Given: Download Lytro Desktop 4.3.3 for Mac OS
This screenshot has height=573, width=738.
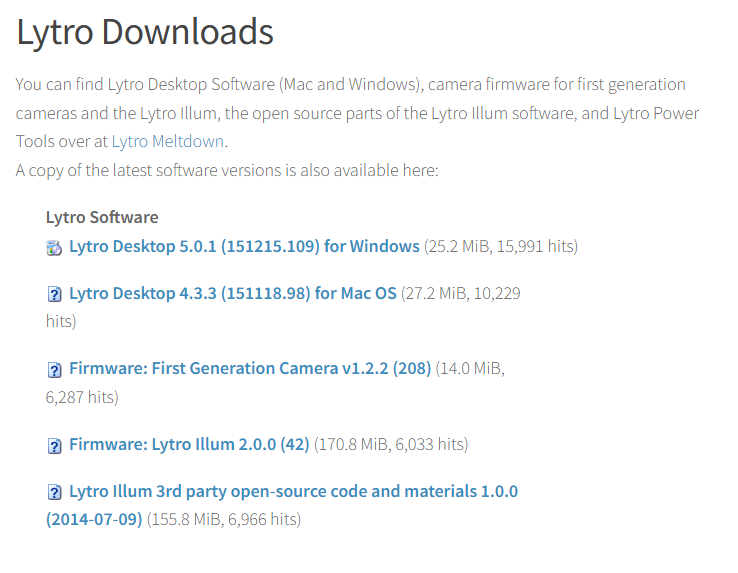Looking at the screenshot, I should click(x=233, y=293).
